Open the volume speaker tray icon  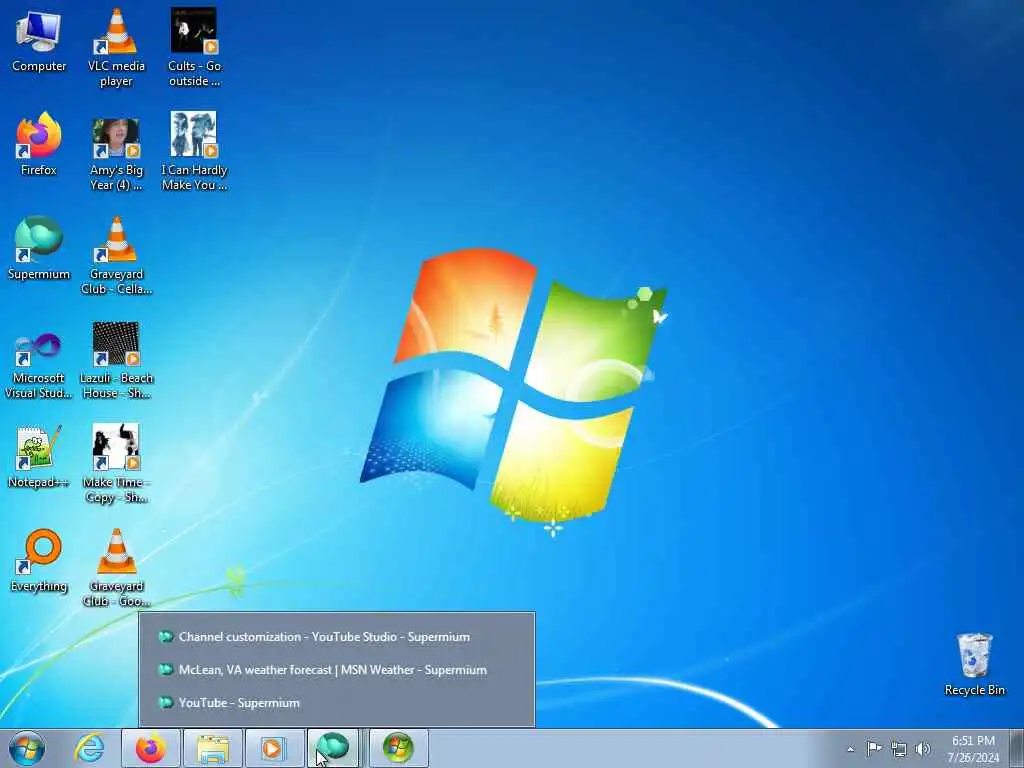[923, 749]
